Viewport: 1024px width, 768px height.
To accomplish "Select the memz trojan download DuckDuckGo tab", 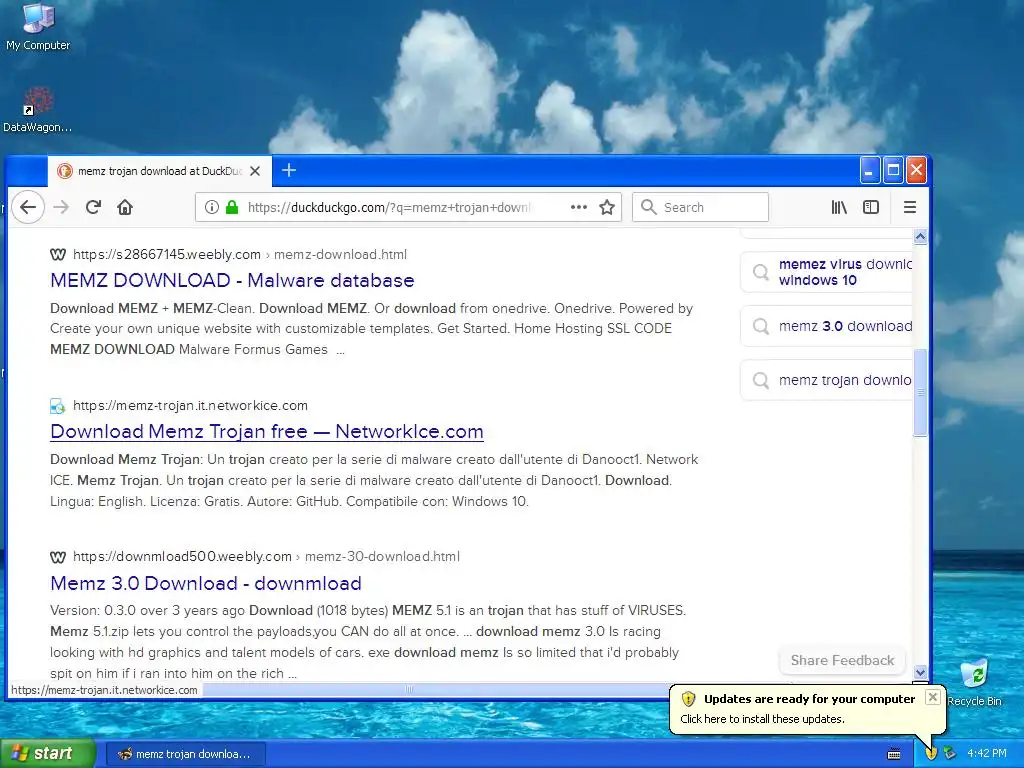I will pyautogui.click(x=159, y=171).
